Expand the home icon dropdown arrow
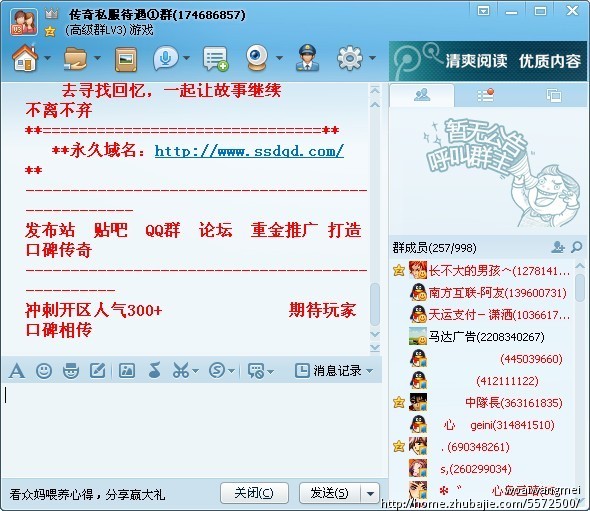Screen dimensions: 590x511 47,58
